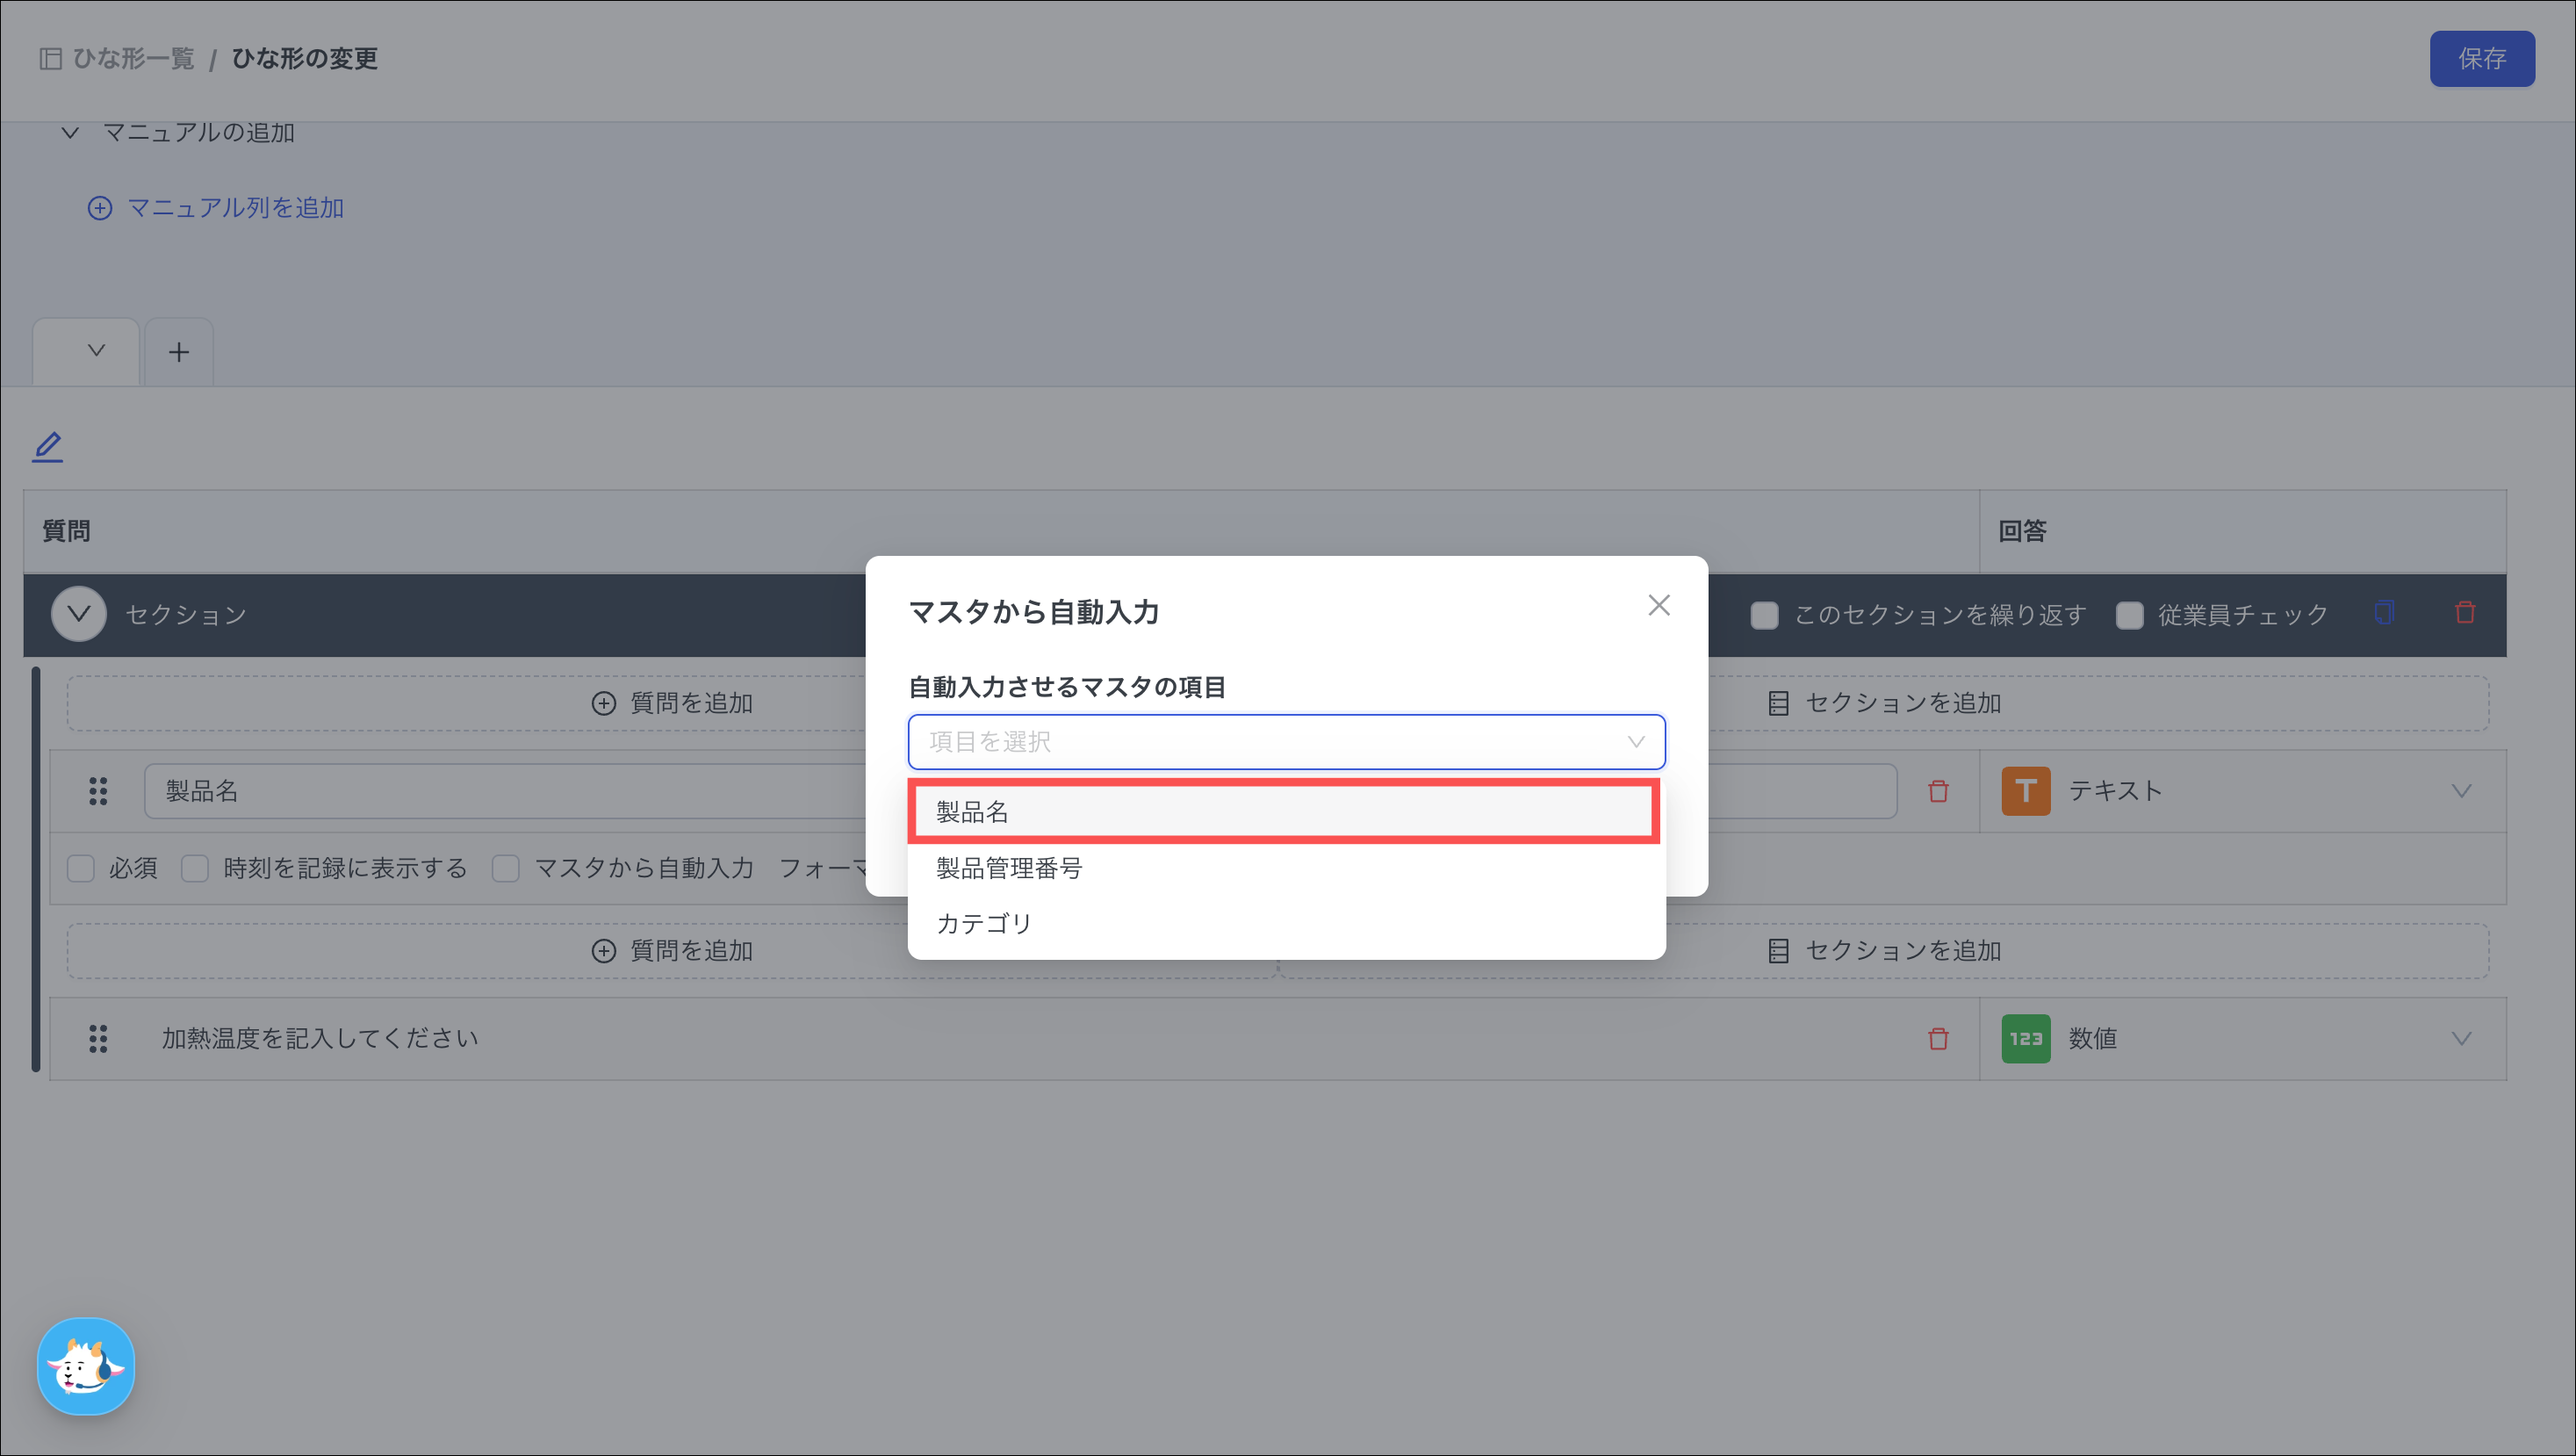This screenshot has height=1456, width=2576.
Task: Click drag handle for 製品名 row
Action: point(98,791)
